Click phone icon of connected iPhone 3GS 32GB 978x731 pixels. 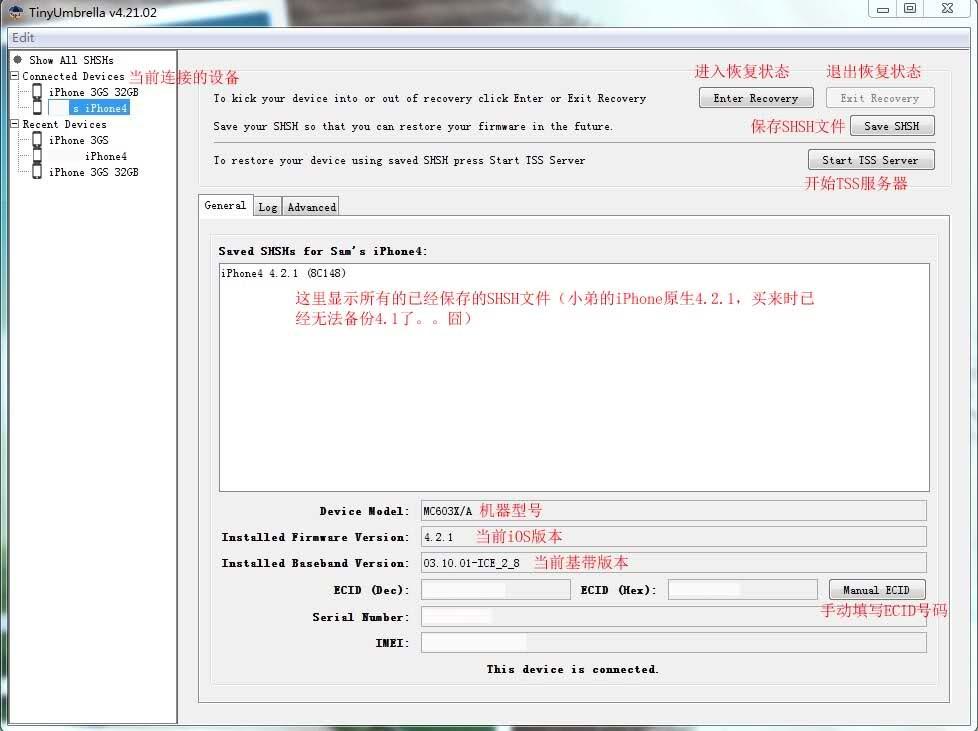pyautogui.click(x=37, y=92)
